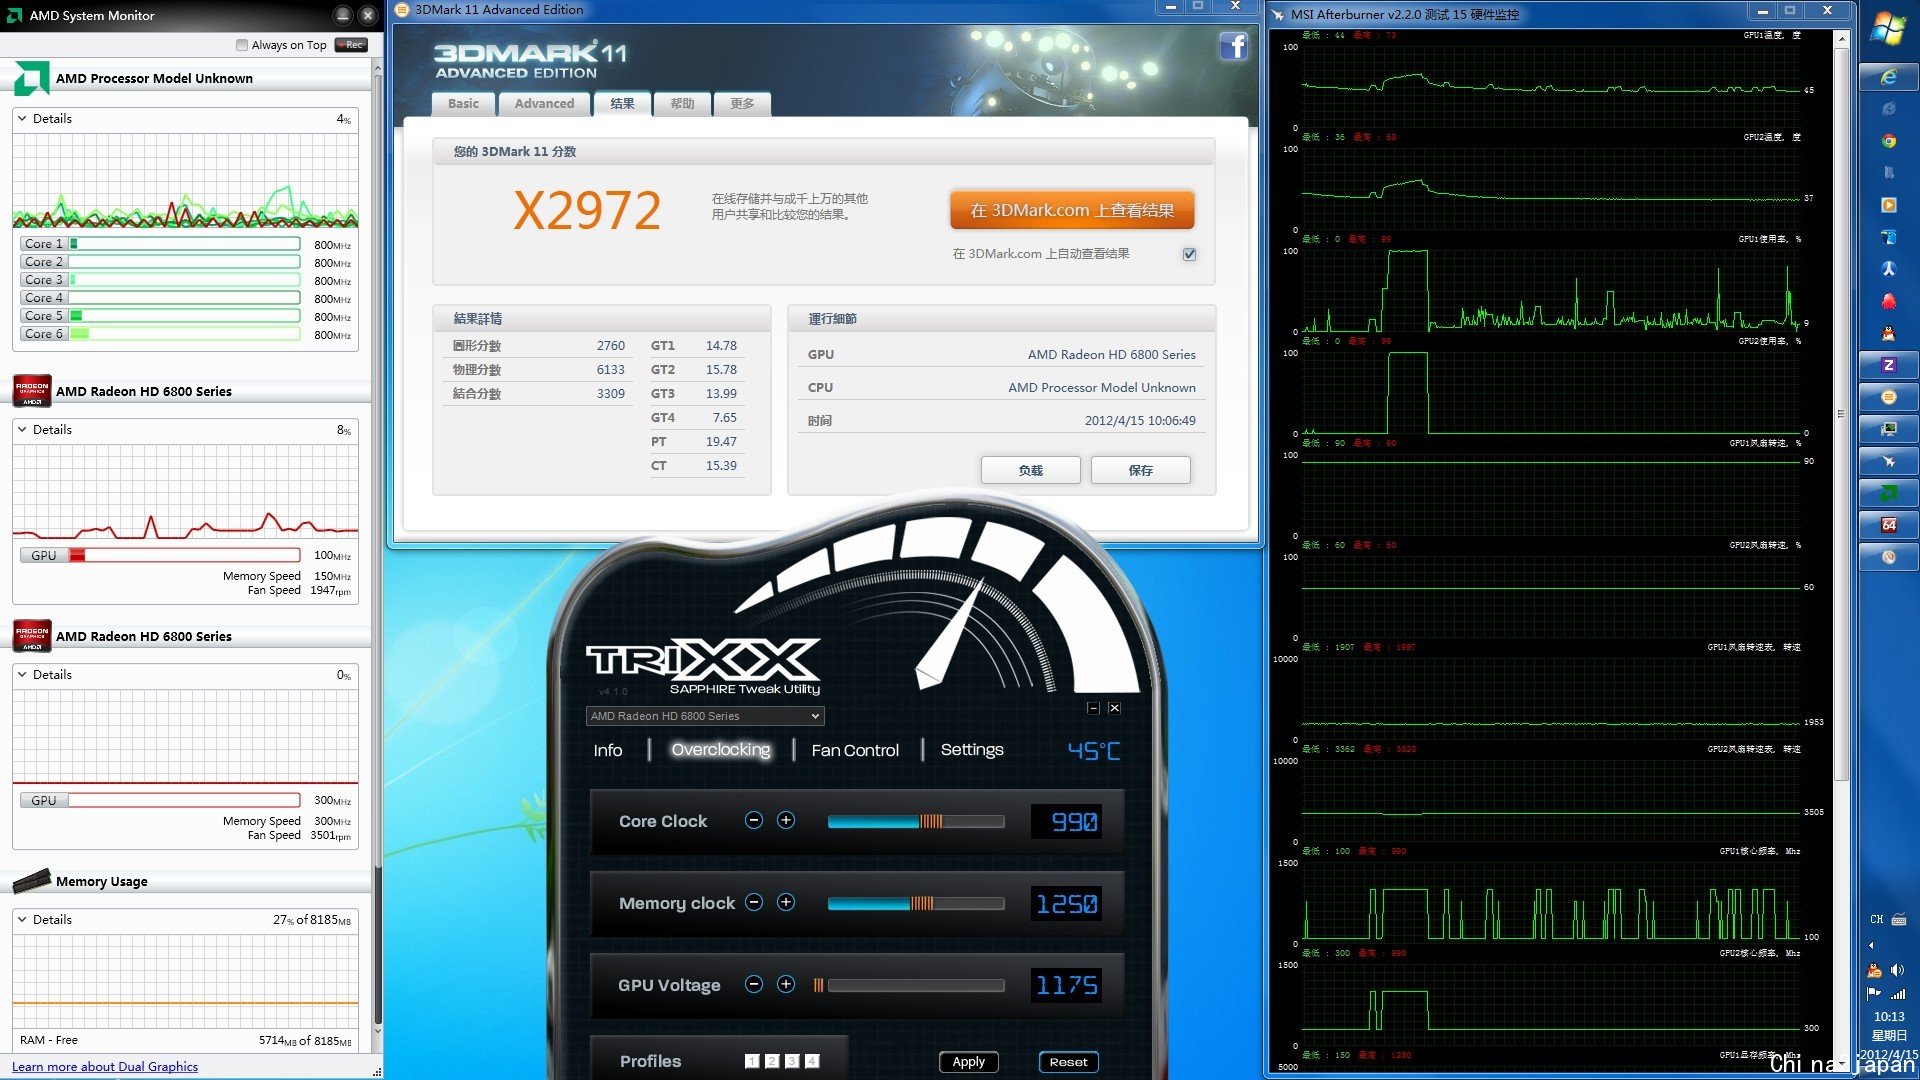Open Facebook share icon in 3DMark

1233,46
